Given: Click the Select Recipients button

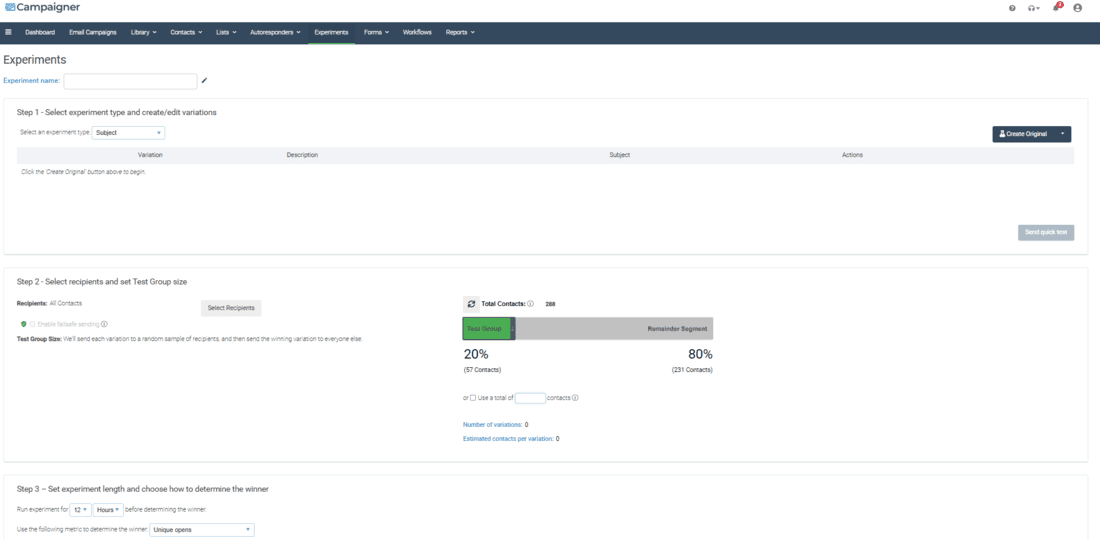Looking at the screenshot, I should (x=231, y=308).
